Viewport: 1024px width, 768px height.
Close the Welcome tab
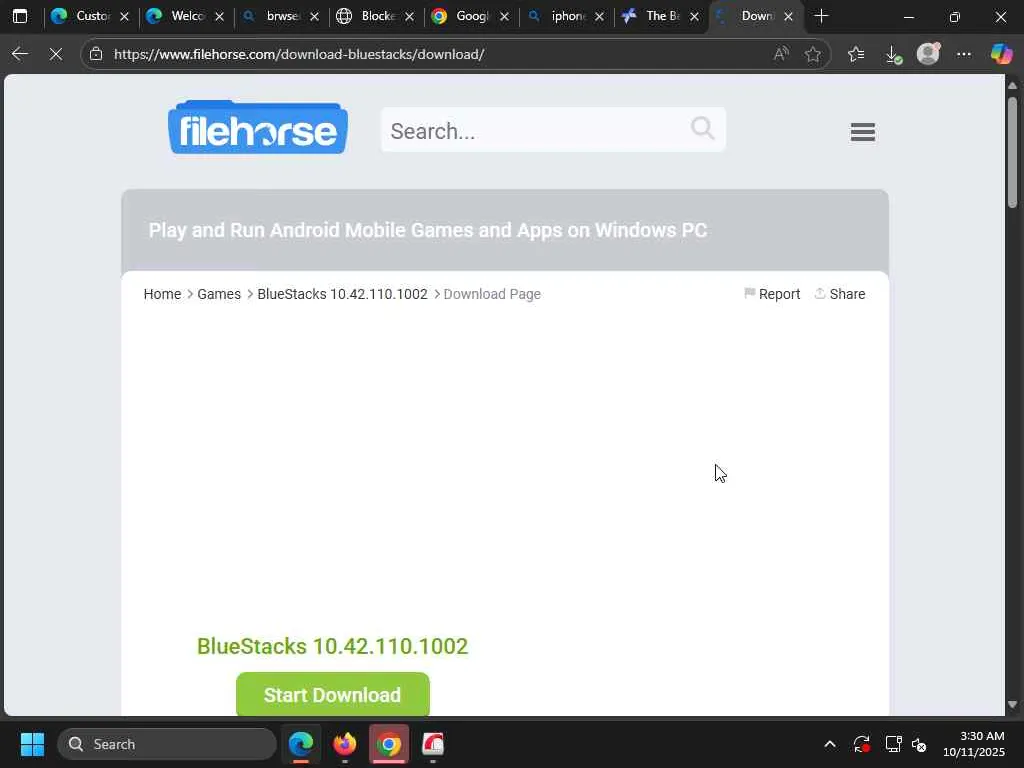pyautogui.click(x=219, y=17)
